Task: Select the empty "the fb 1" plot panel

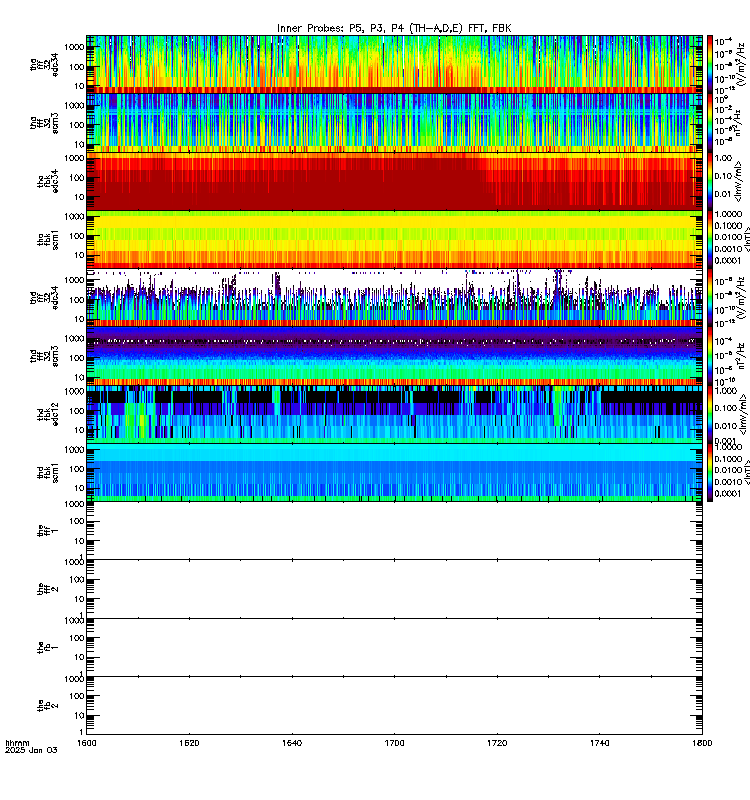Action: point(394,647)
